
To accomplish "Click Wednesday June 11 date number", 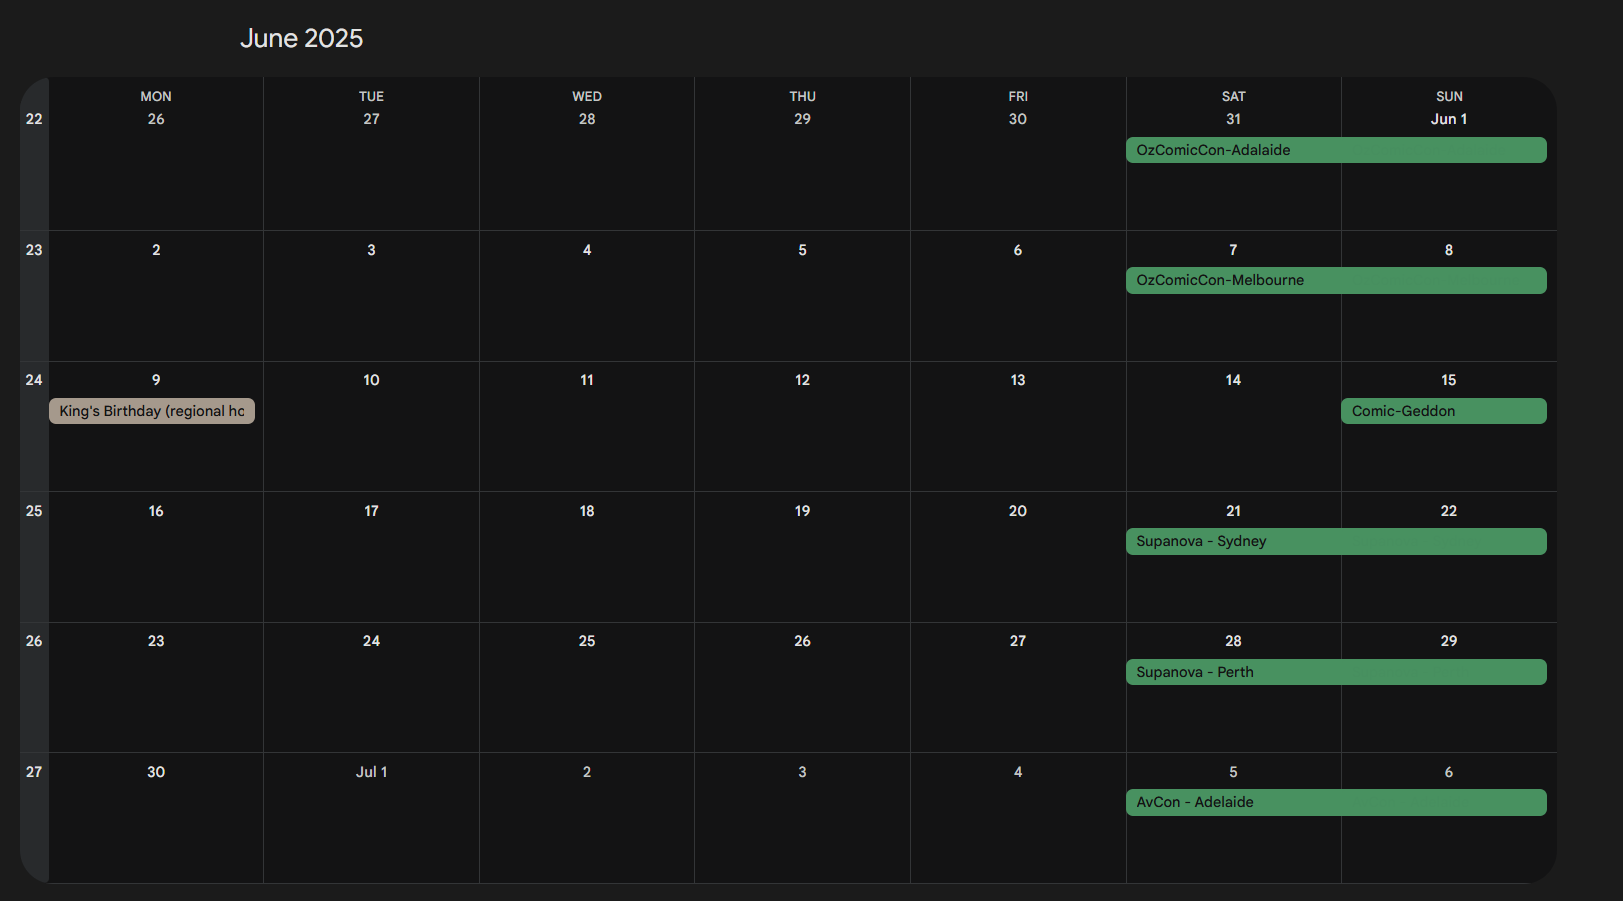I will pyautogui.click(x=587, y=380).
